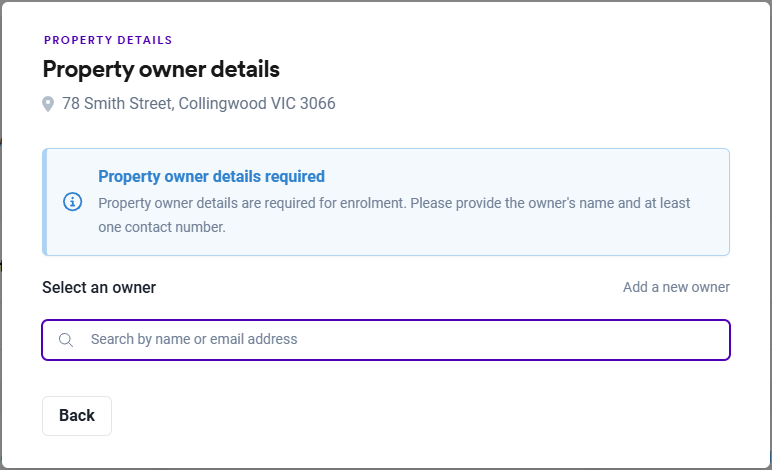Click the magnifying glass search icon
This screenshot has width=772, height=470.
[66, 340]
